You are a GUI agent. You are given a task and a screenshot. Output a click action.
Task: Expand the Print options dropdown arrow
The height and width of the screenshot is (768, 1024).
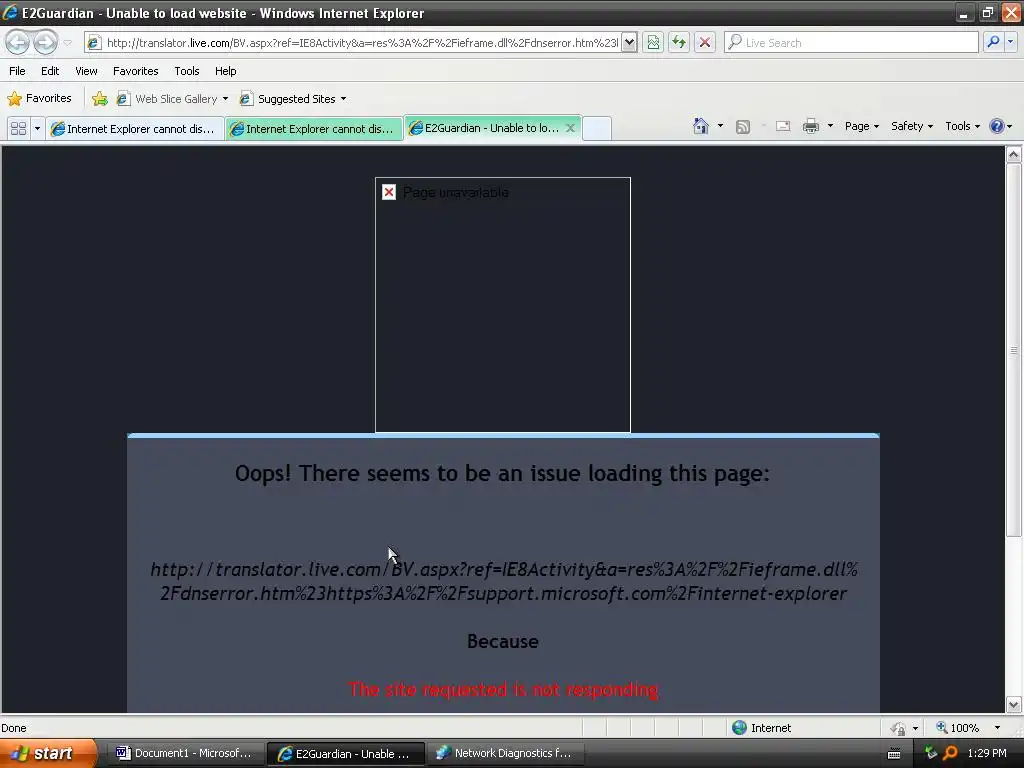pos(830,126)
